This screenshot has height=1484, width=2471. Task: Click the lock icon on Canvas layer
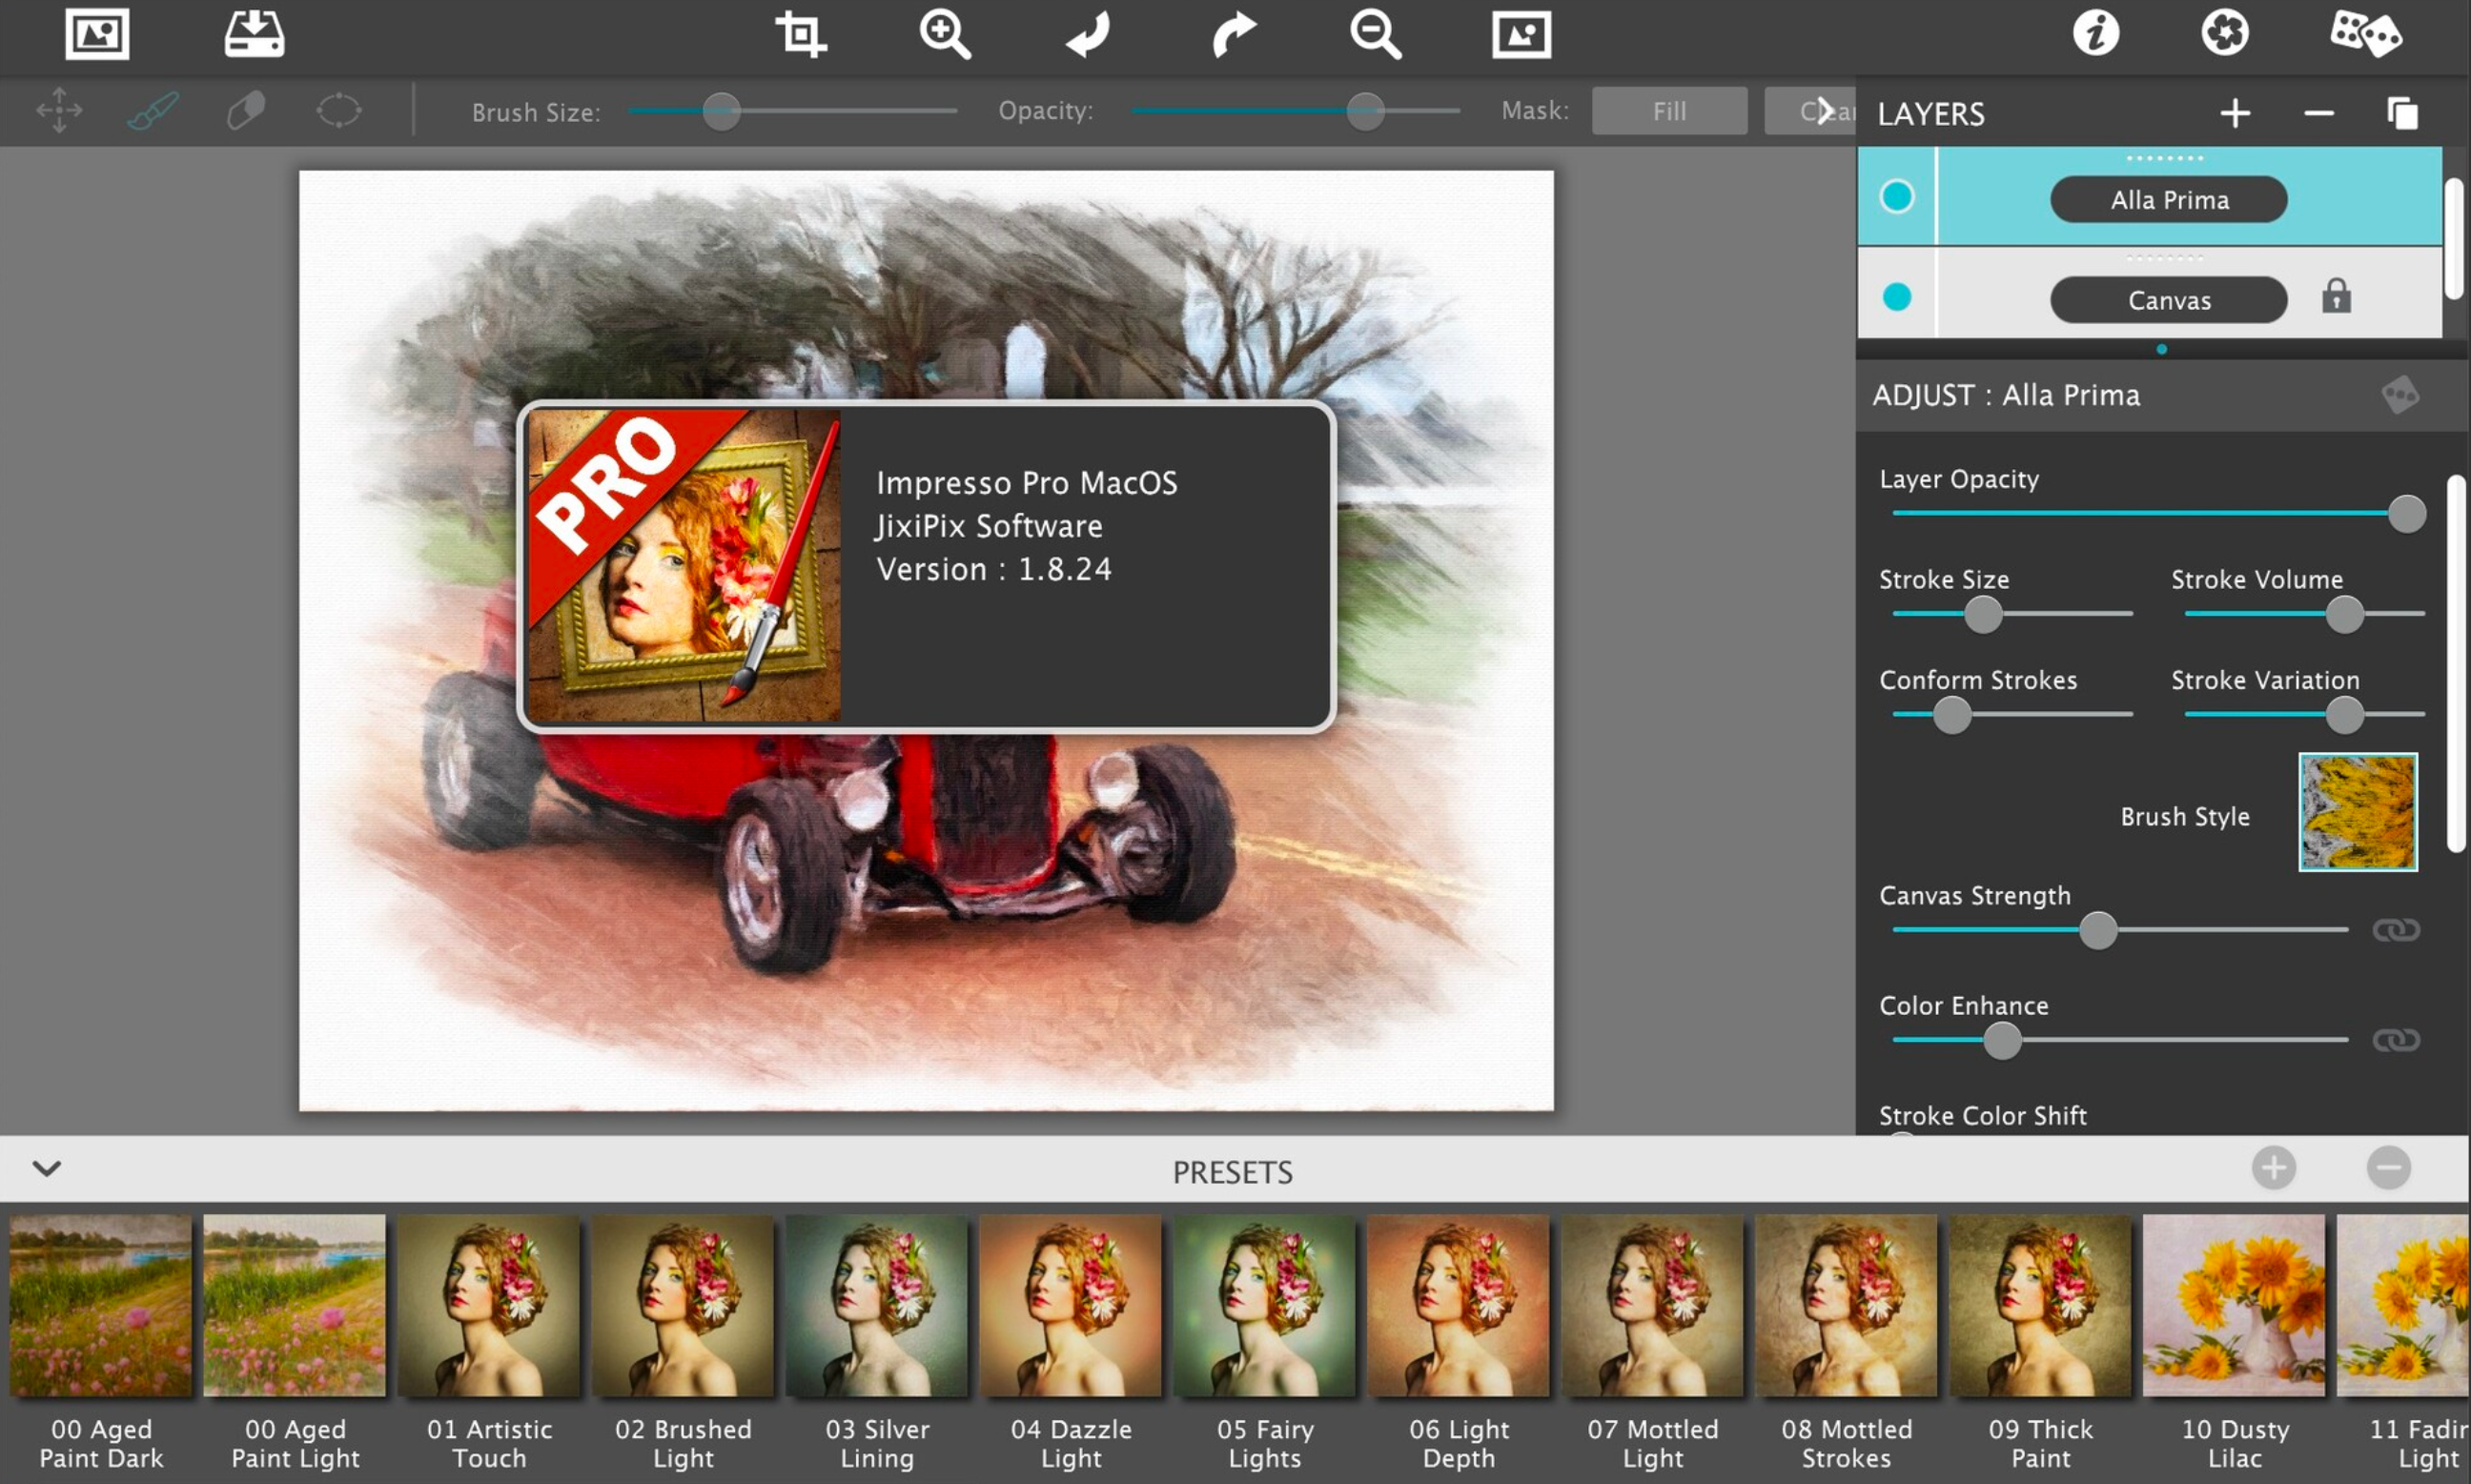(2336, 297)
